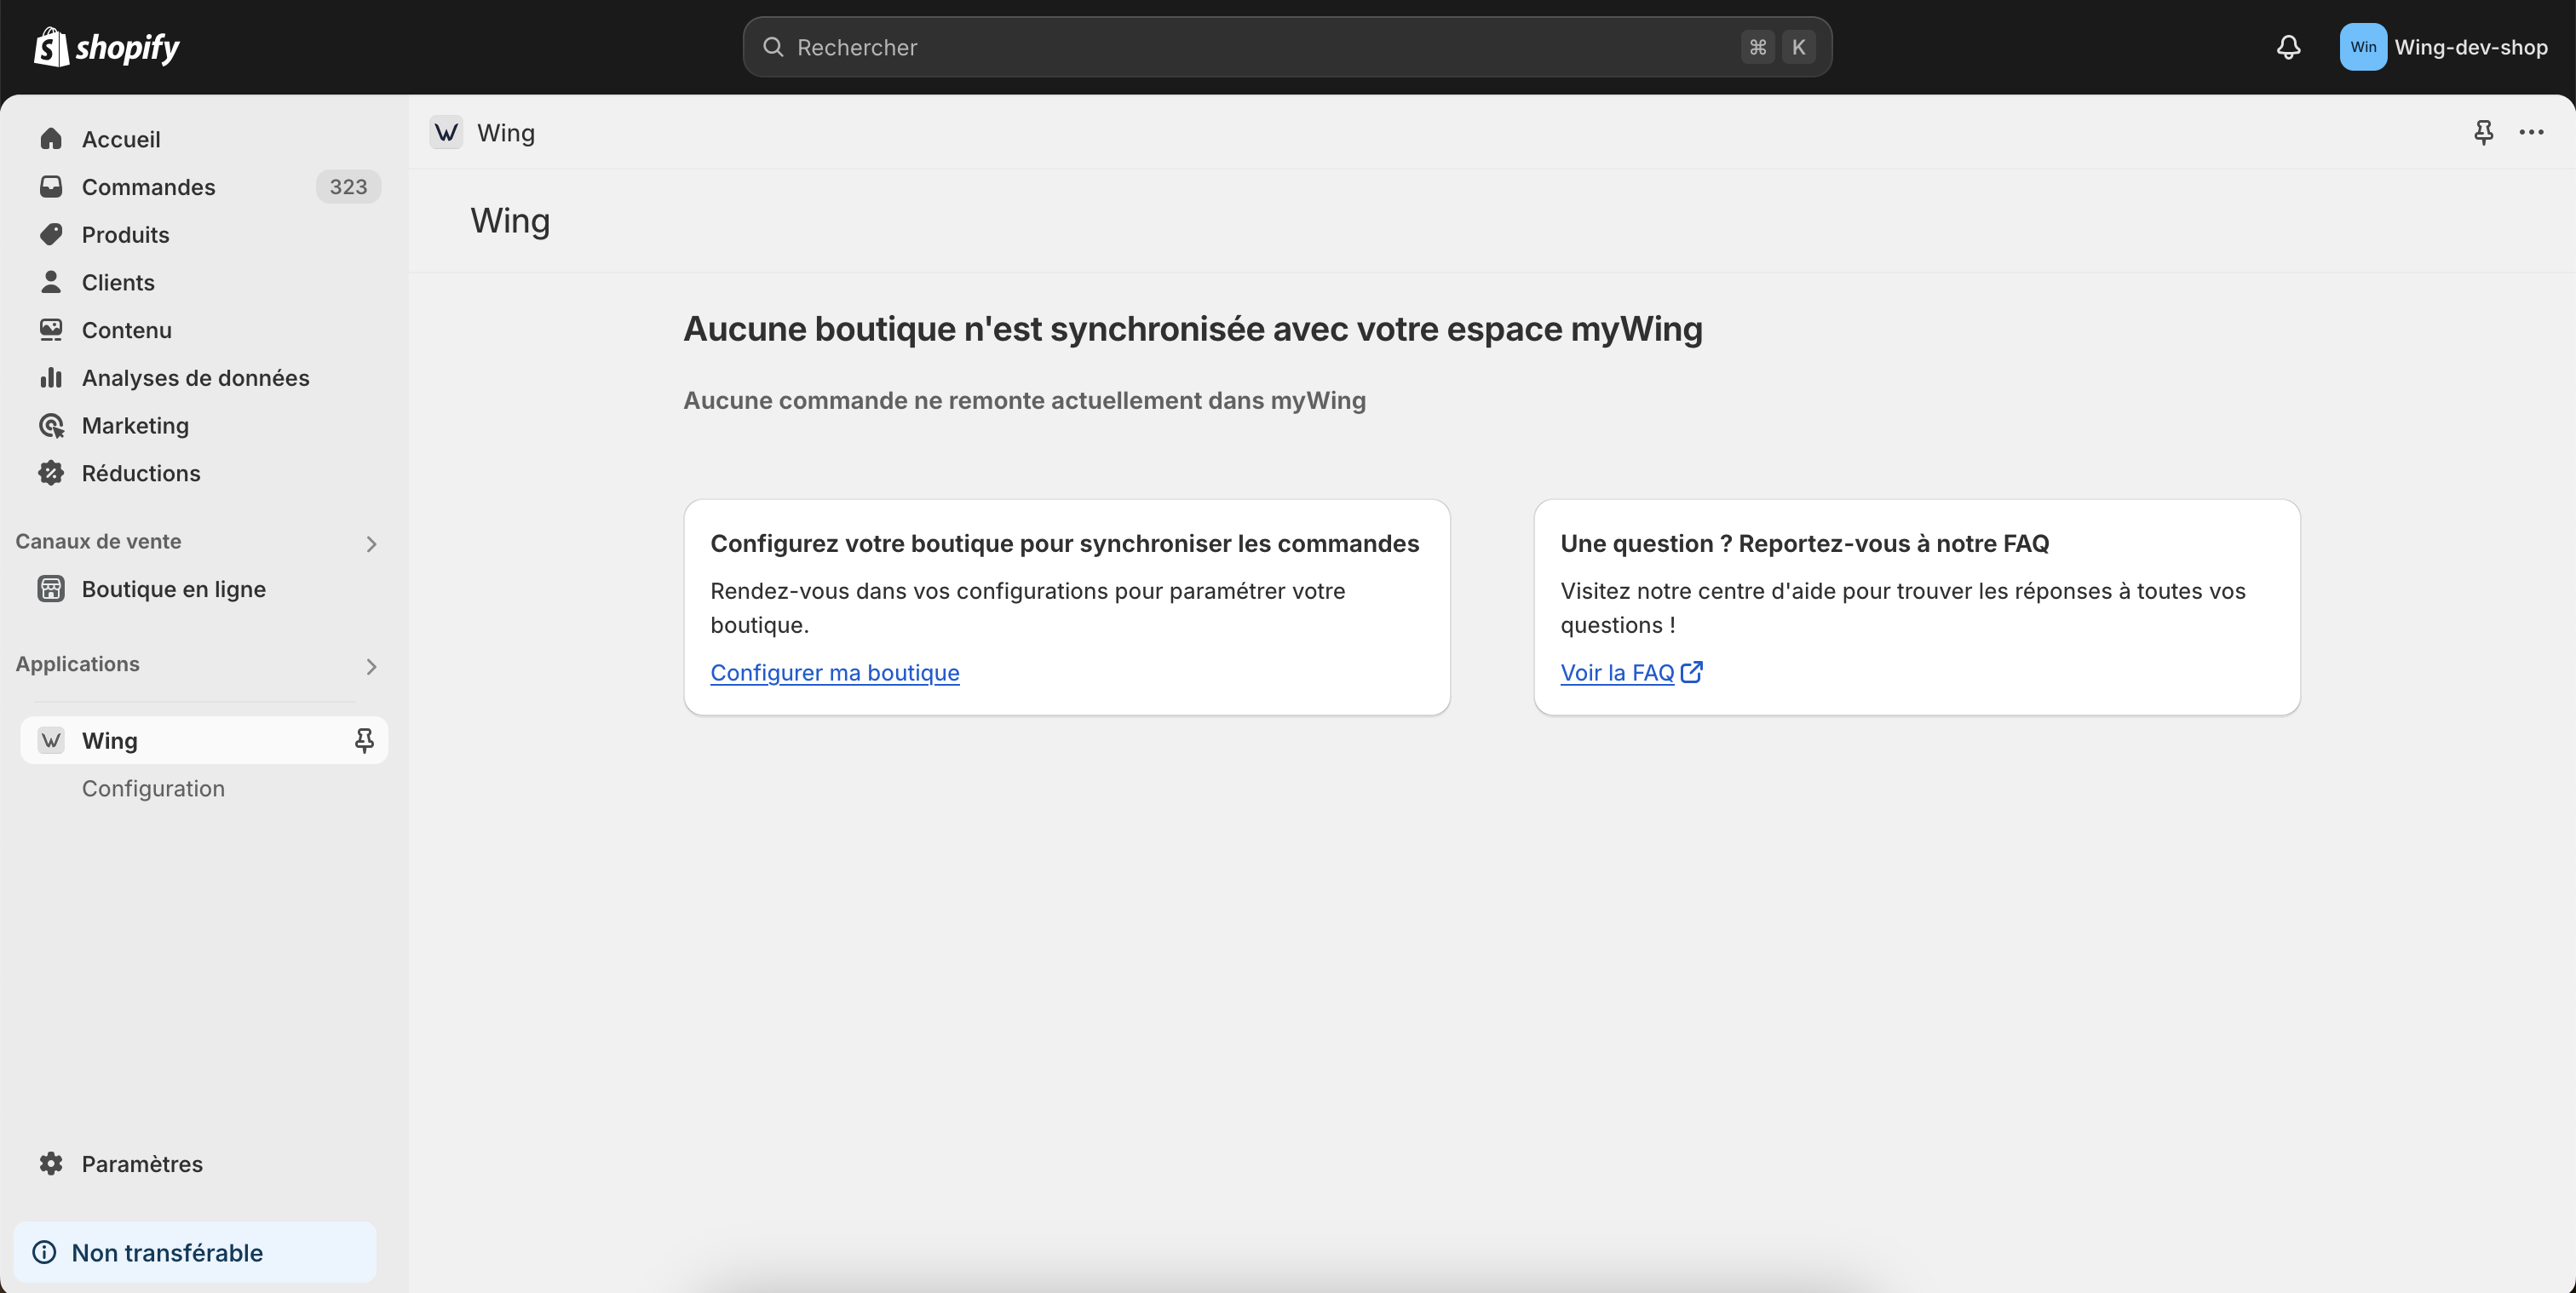
Task: Open the three-dot more actions menu
Action: pos(2531,132)
